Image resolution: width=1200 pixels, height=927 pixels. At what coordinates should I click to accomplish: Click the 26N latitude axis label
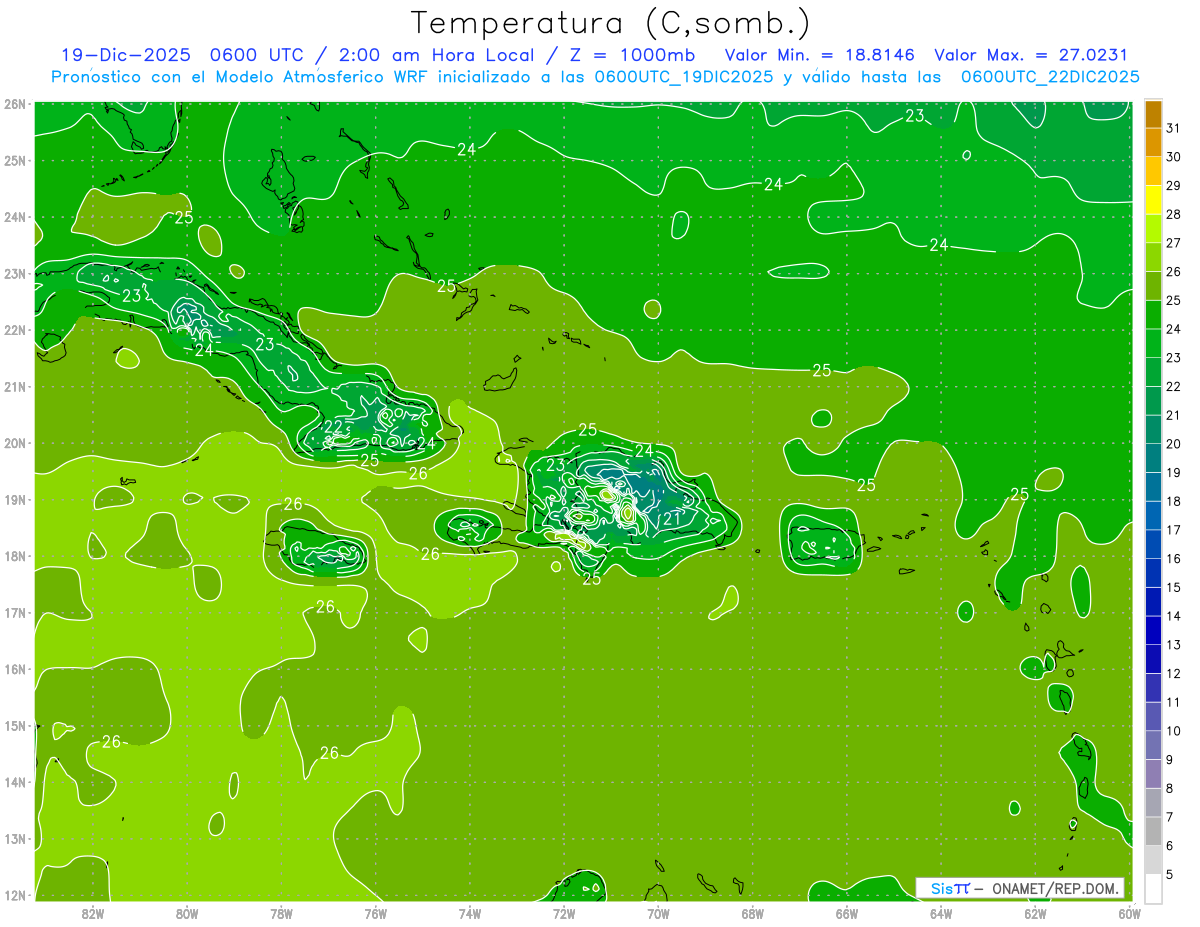14,104
